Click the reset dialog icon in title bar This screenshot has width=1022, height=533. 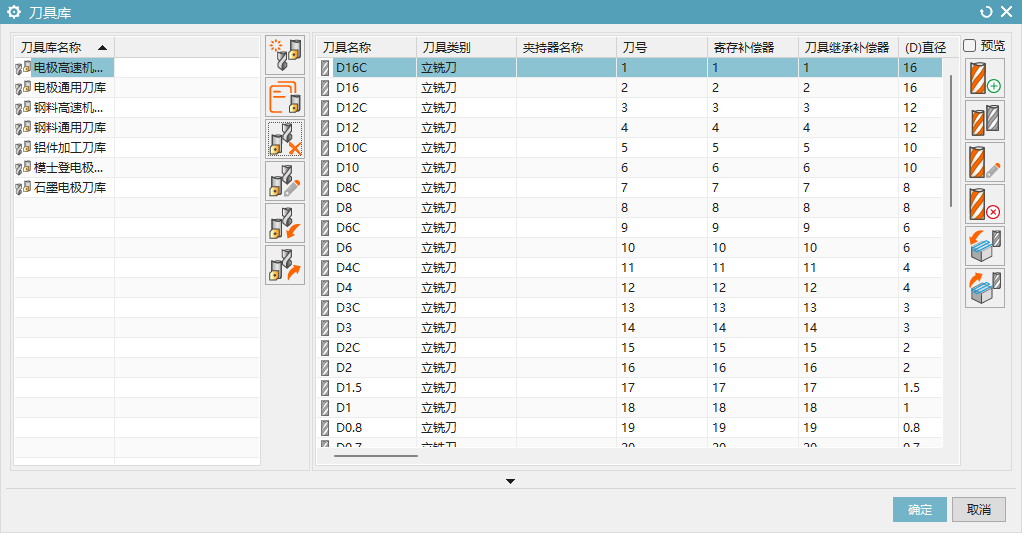(x=986, y=12)
